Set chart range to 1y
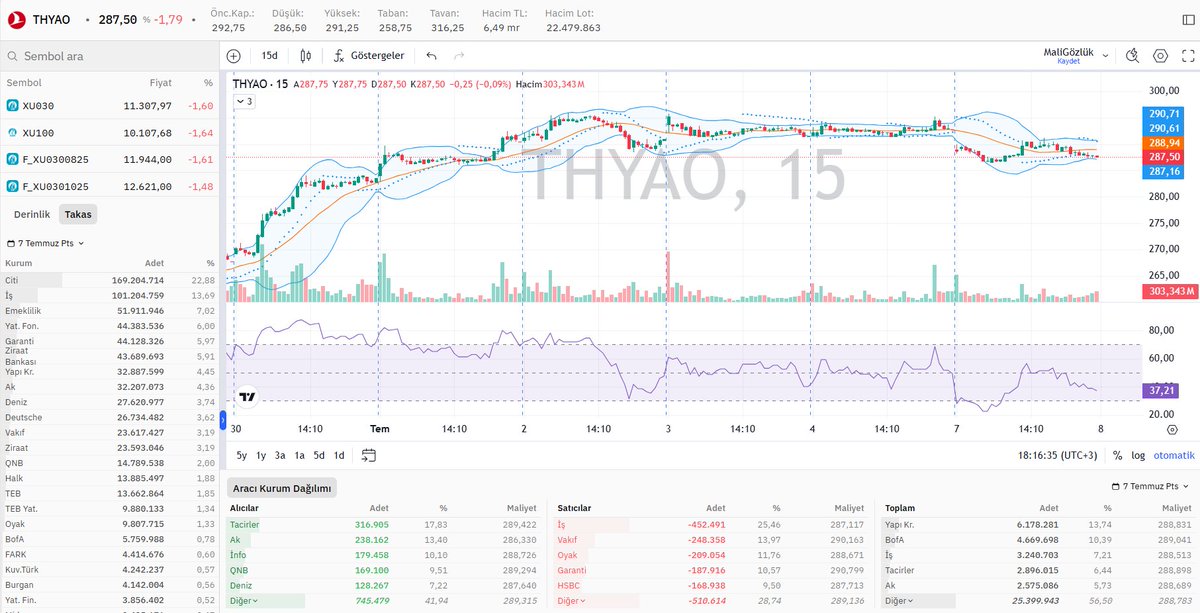The image size is (1200, 613). pyautogui.click(x=261, y=455)
